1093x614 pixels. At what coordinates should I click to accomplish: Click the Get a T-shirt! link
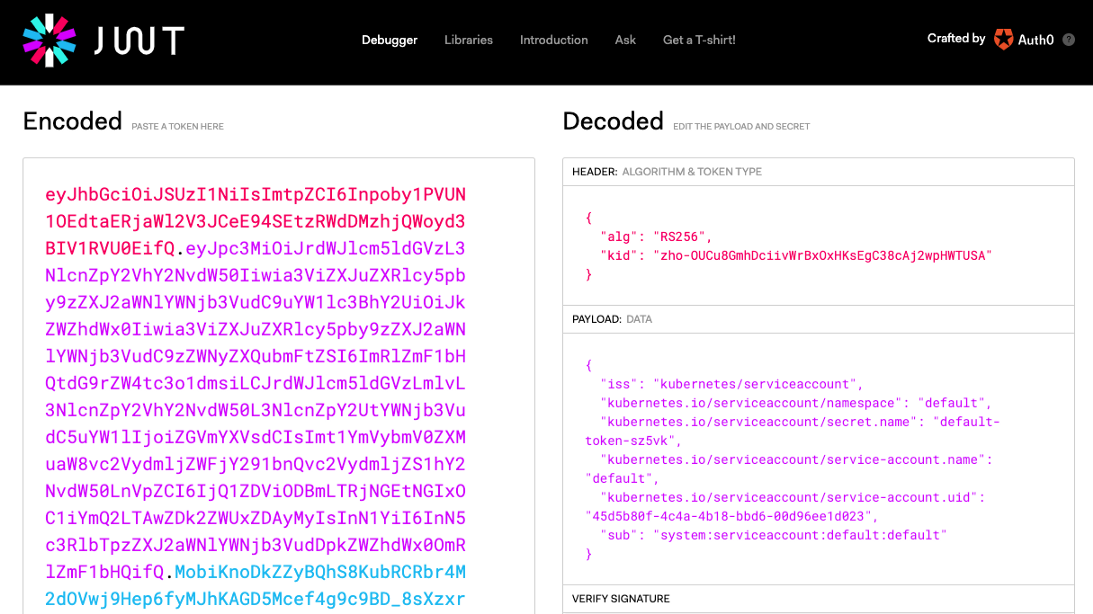[699, 40]
